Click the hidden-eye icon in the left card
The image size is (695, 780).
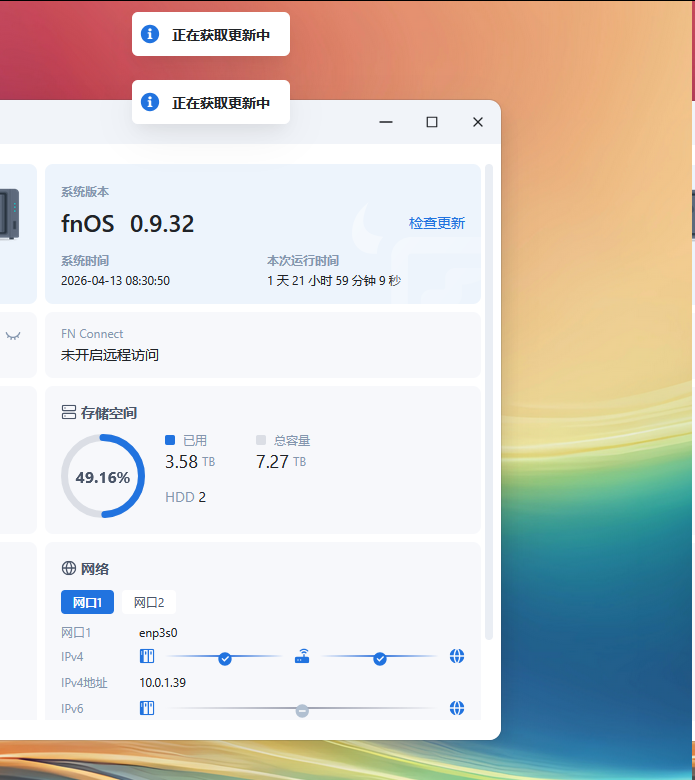pyautogui.click(x=13, y=336)
